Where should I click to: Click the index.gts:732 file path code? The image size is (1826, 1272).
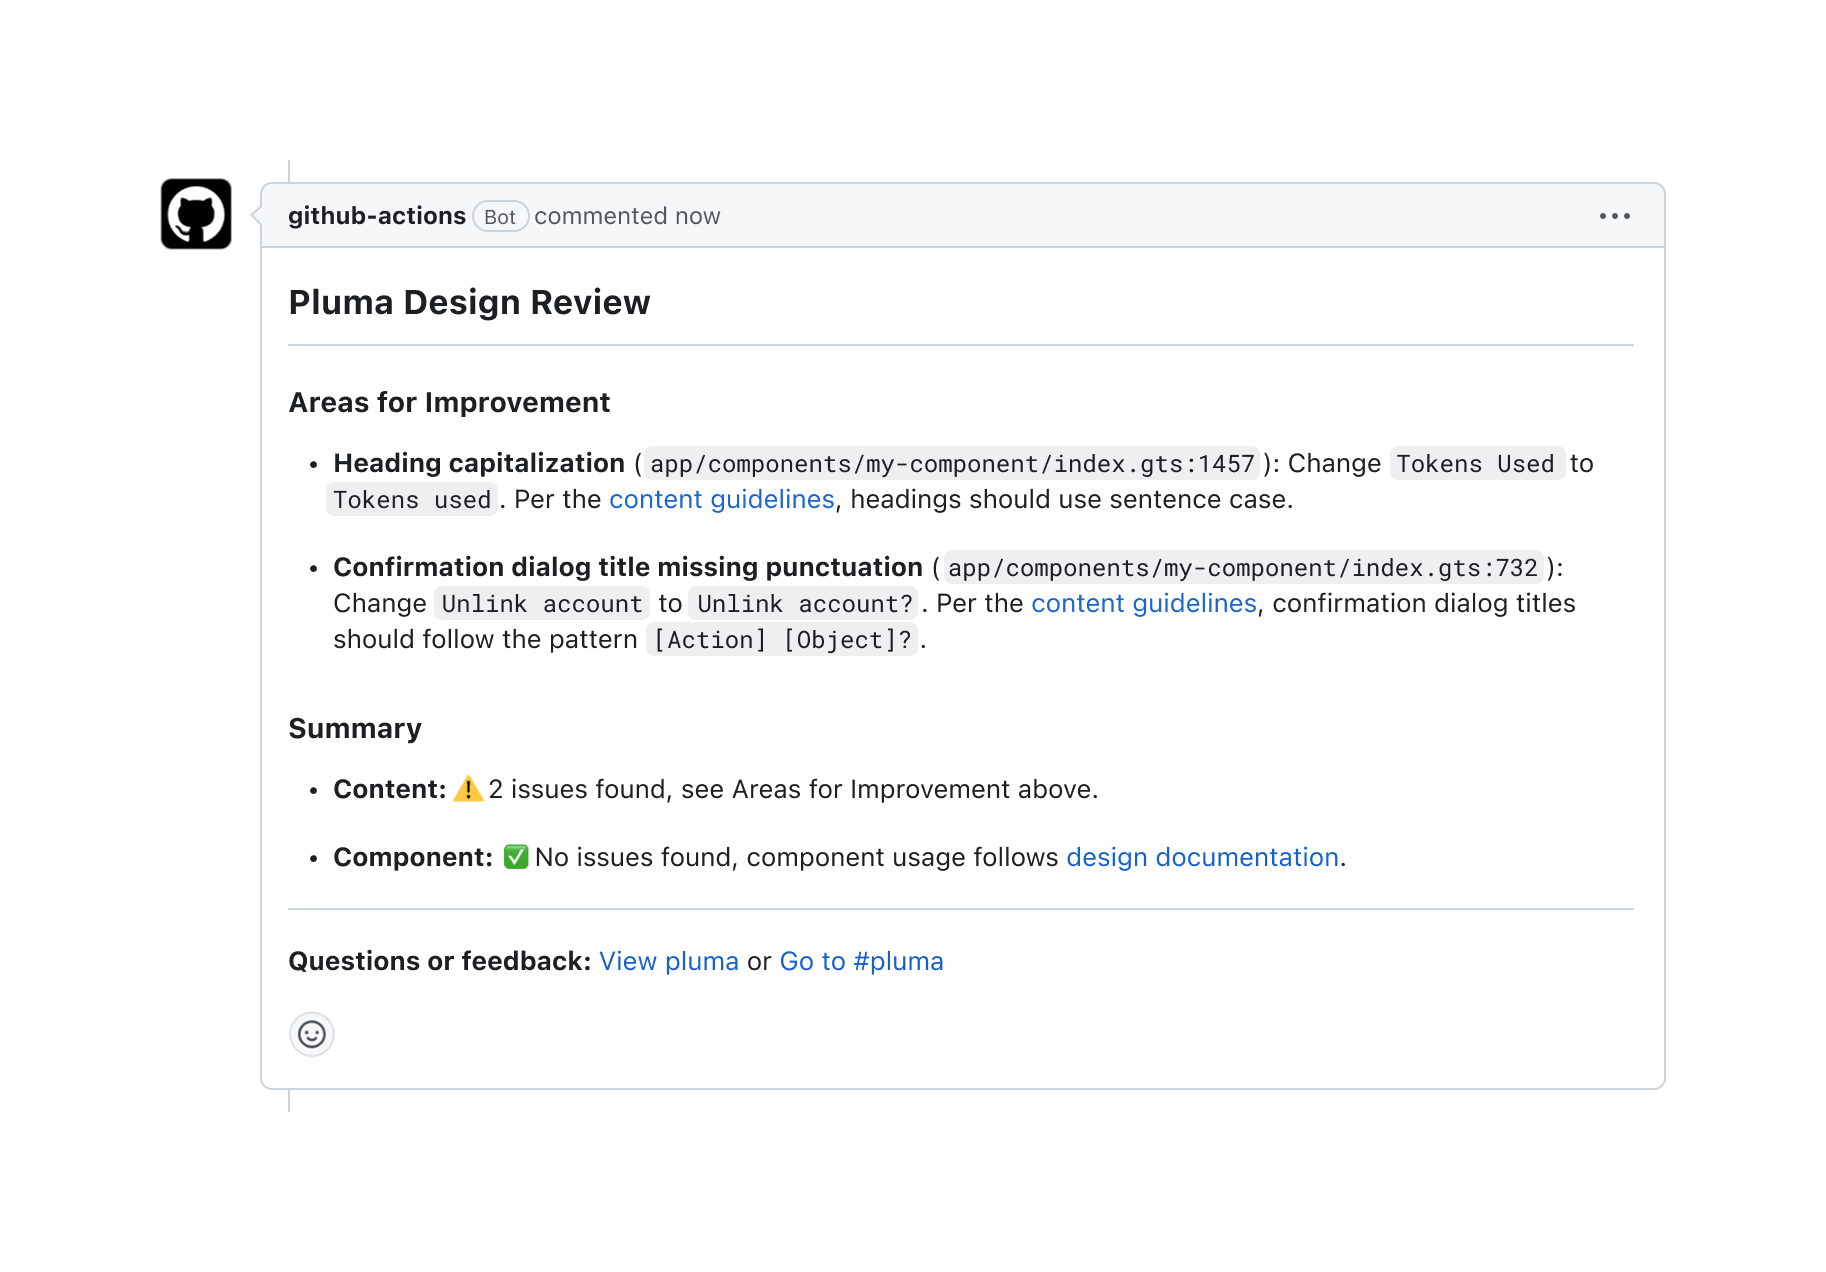coord(1243,568)
